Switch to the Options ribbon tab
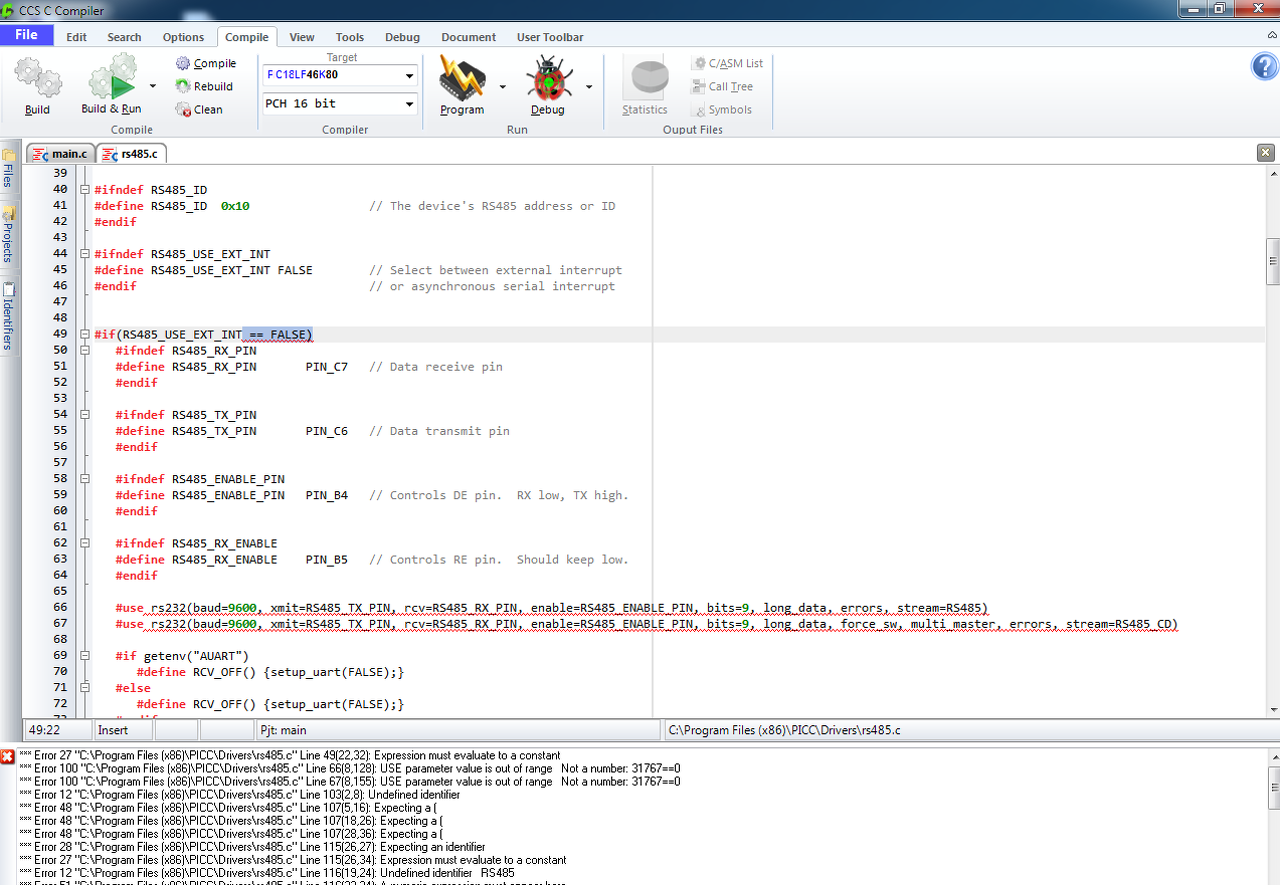 point(183,37)
